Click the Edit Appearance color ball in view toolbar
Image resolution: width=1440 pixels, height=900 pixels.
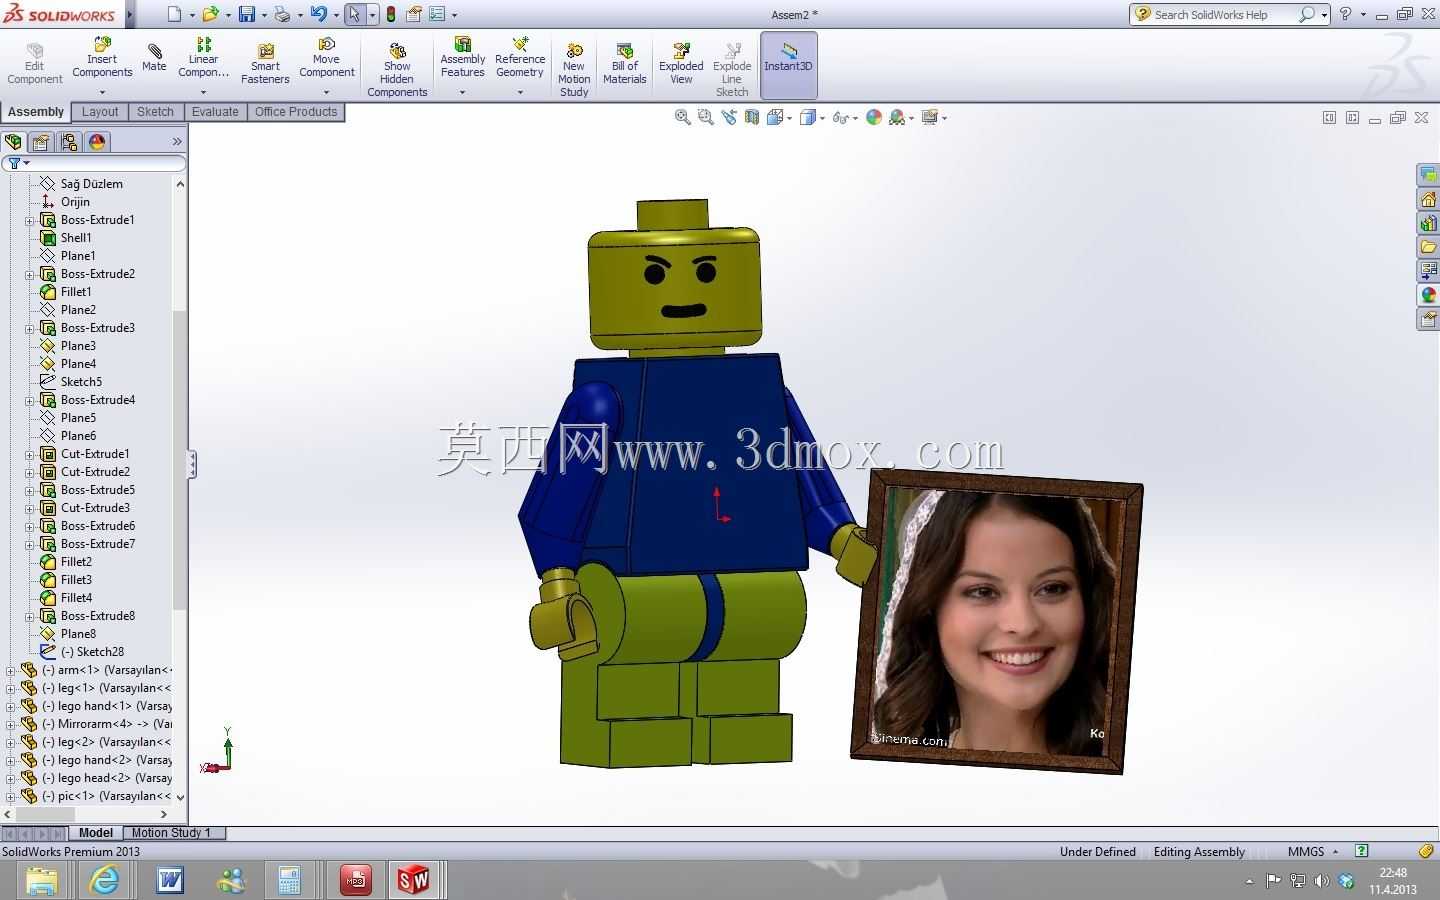coord(874,117)
